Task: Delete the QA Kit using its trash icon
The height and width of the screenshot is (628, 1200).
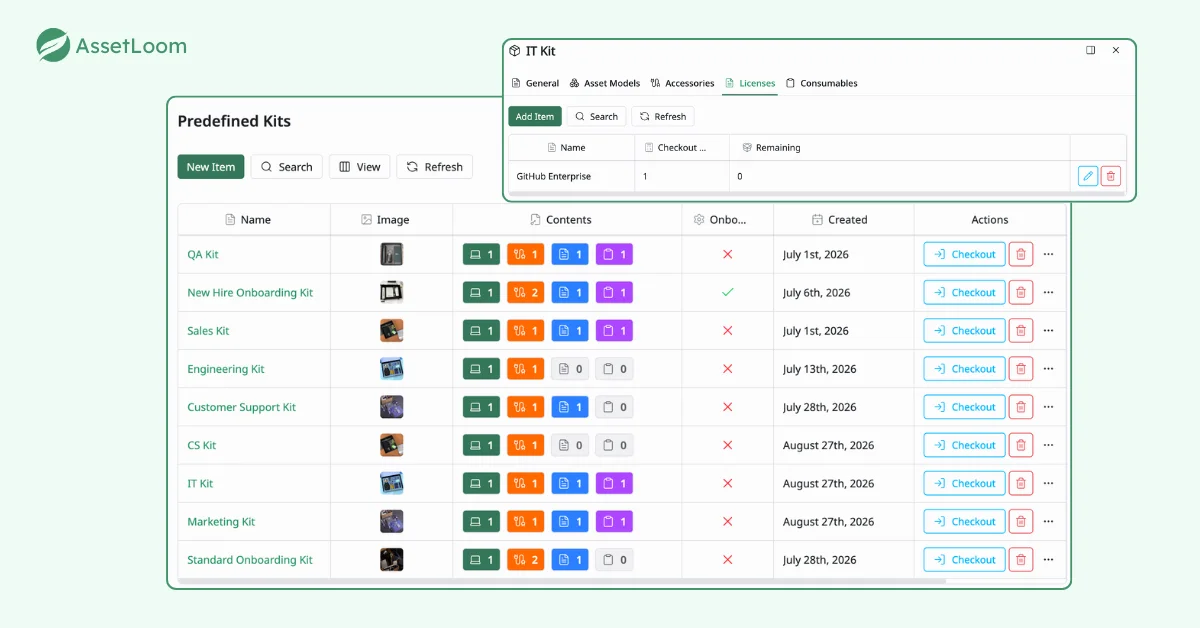Action: 1020,254
